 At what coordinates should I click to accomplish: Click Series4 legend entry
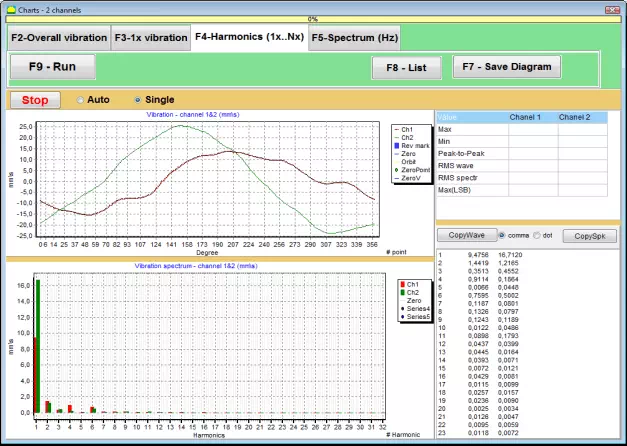pos(415,309)
